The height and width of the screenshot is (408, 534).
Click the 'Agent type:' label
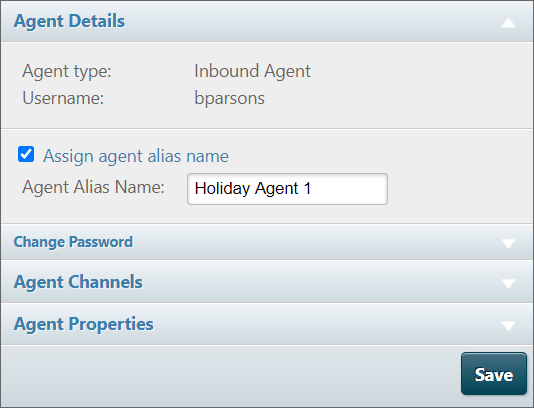click(x=67, y=72)
